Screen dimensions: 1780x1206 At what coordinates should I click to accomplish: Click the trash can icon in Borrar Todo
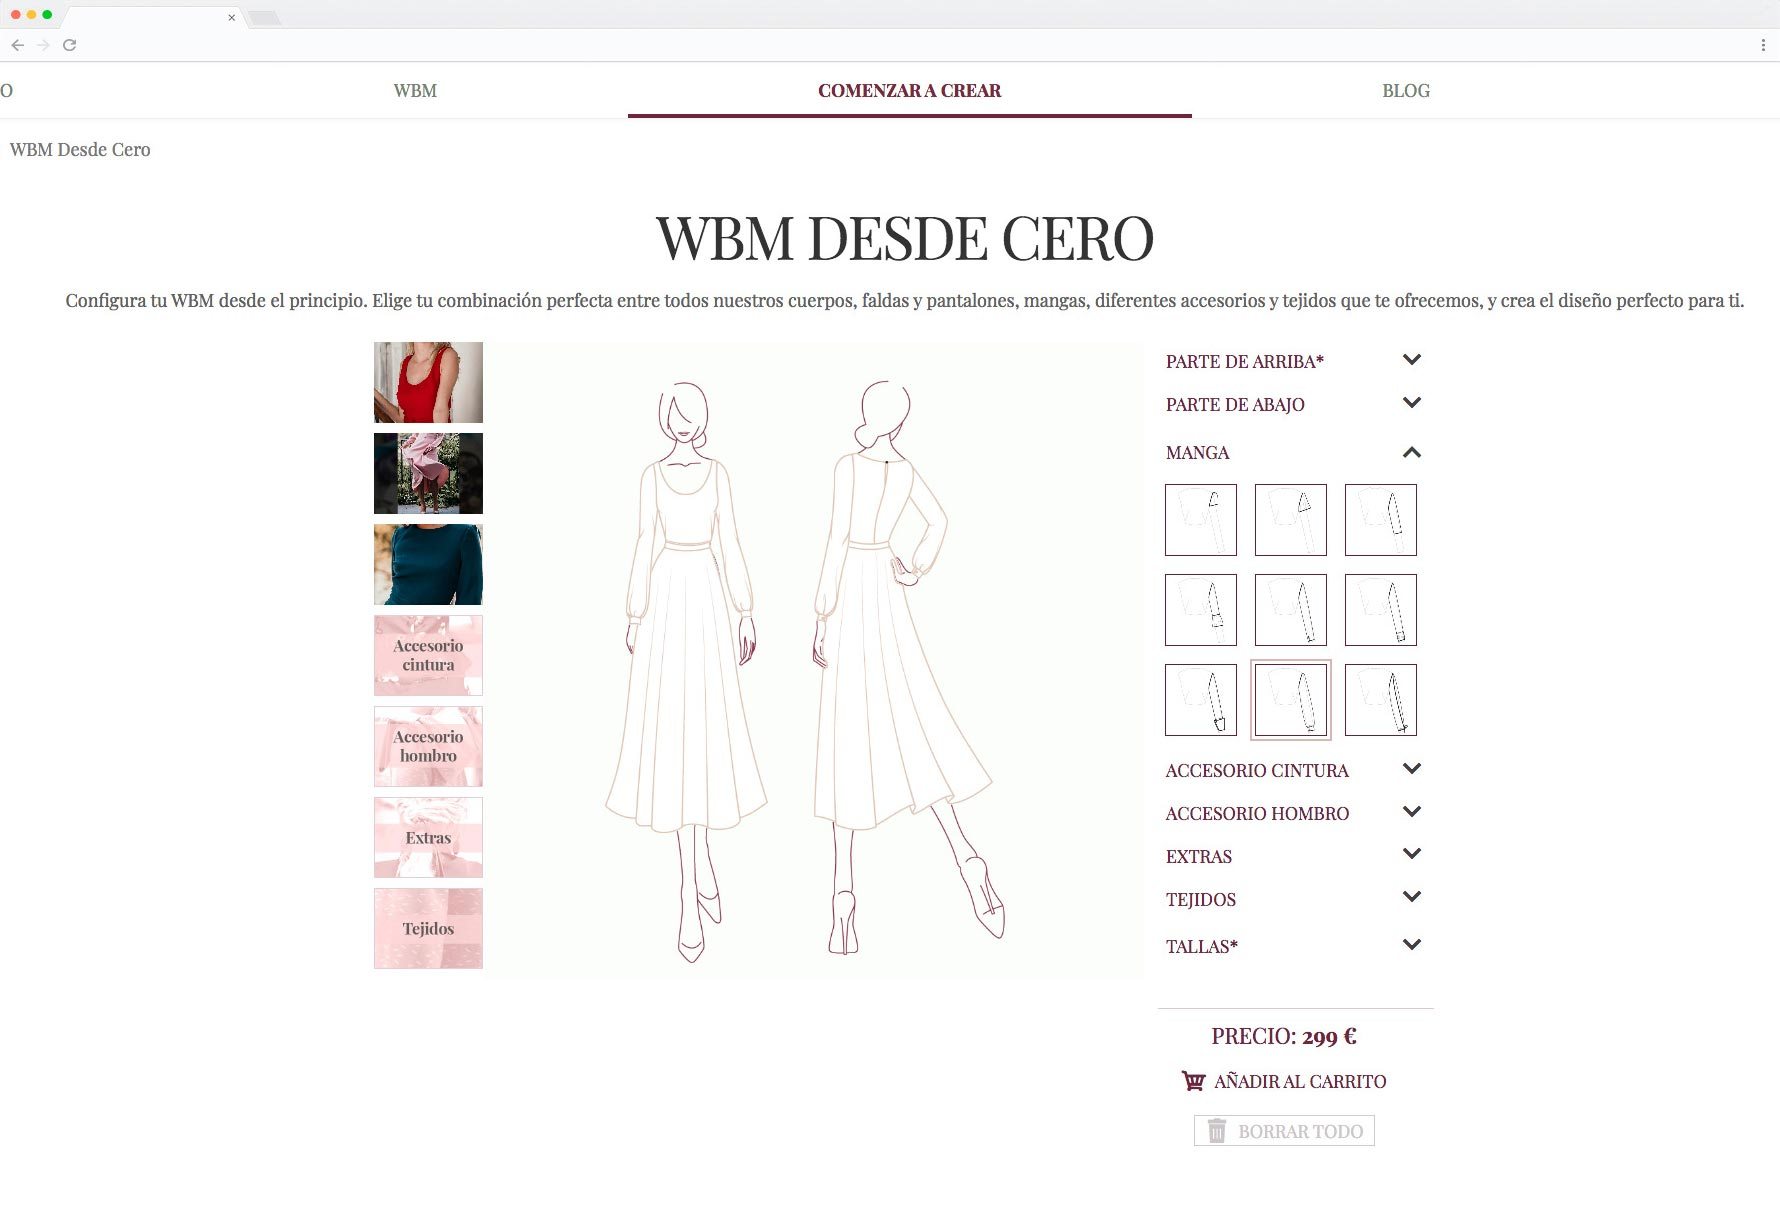pyautogui.click(x=1217, y=1131)
